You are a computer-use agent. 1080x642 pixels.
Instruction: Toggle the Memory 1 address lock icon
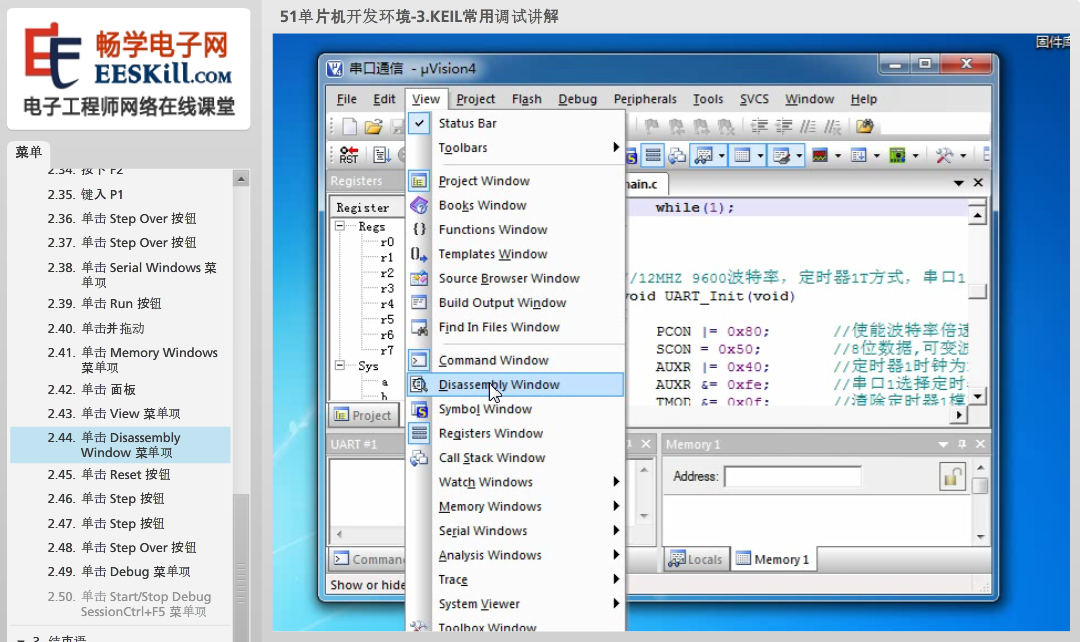point(952,476)
